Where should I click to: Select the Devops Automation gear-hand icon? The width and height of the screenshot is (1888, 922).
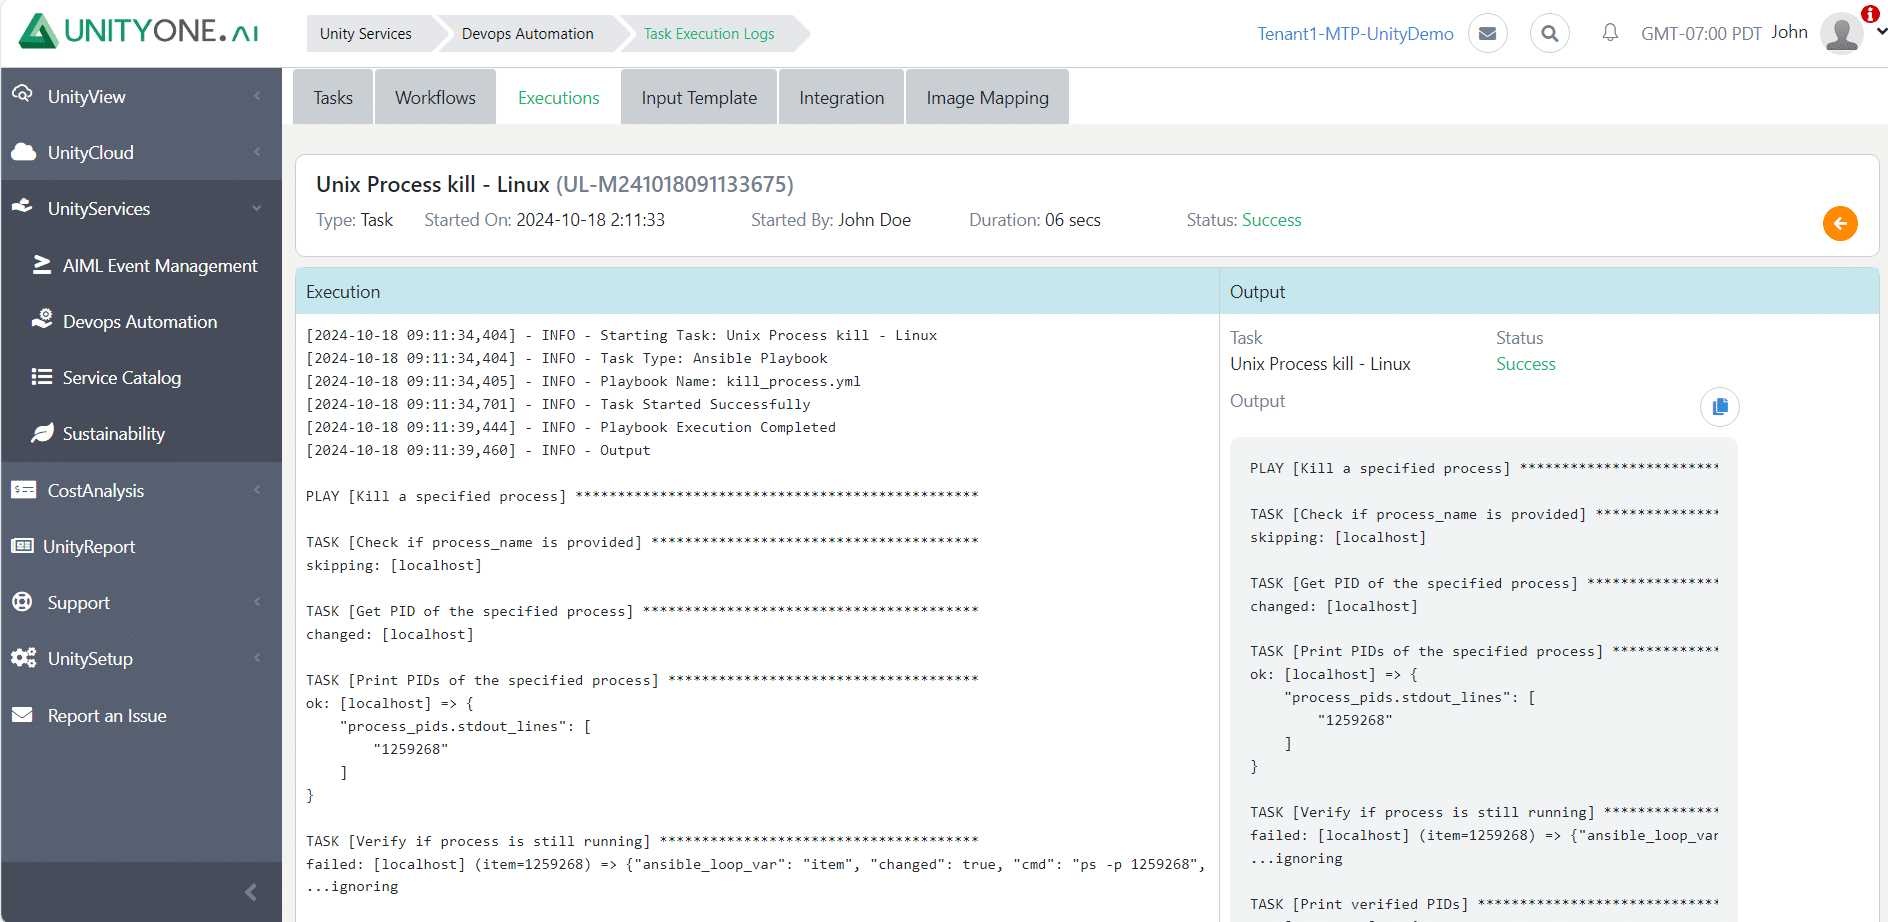point(42,320)
